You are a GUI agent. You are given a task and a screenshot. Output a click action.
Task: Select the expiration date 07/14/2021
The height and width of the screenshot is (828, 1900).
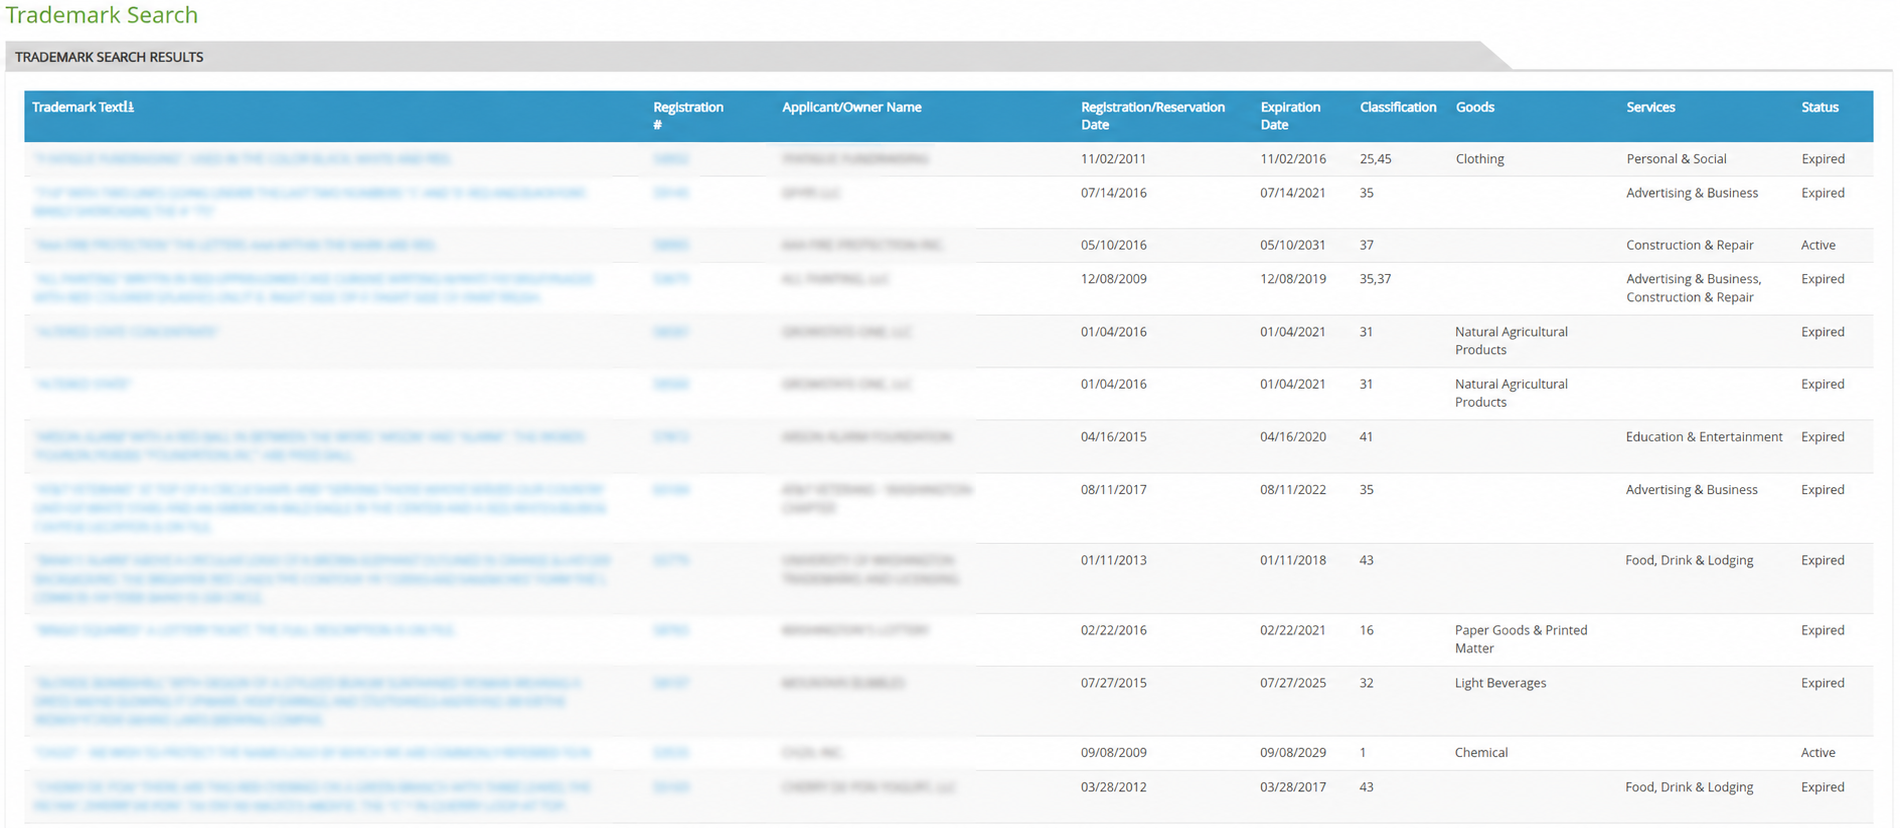point(1293,193)
